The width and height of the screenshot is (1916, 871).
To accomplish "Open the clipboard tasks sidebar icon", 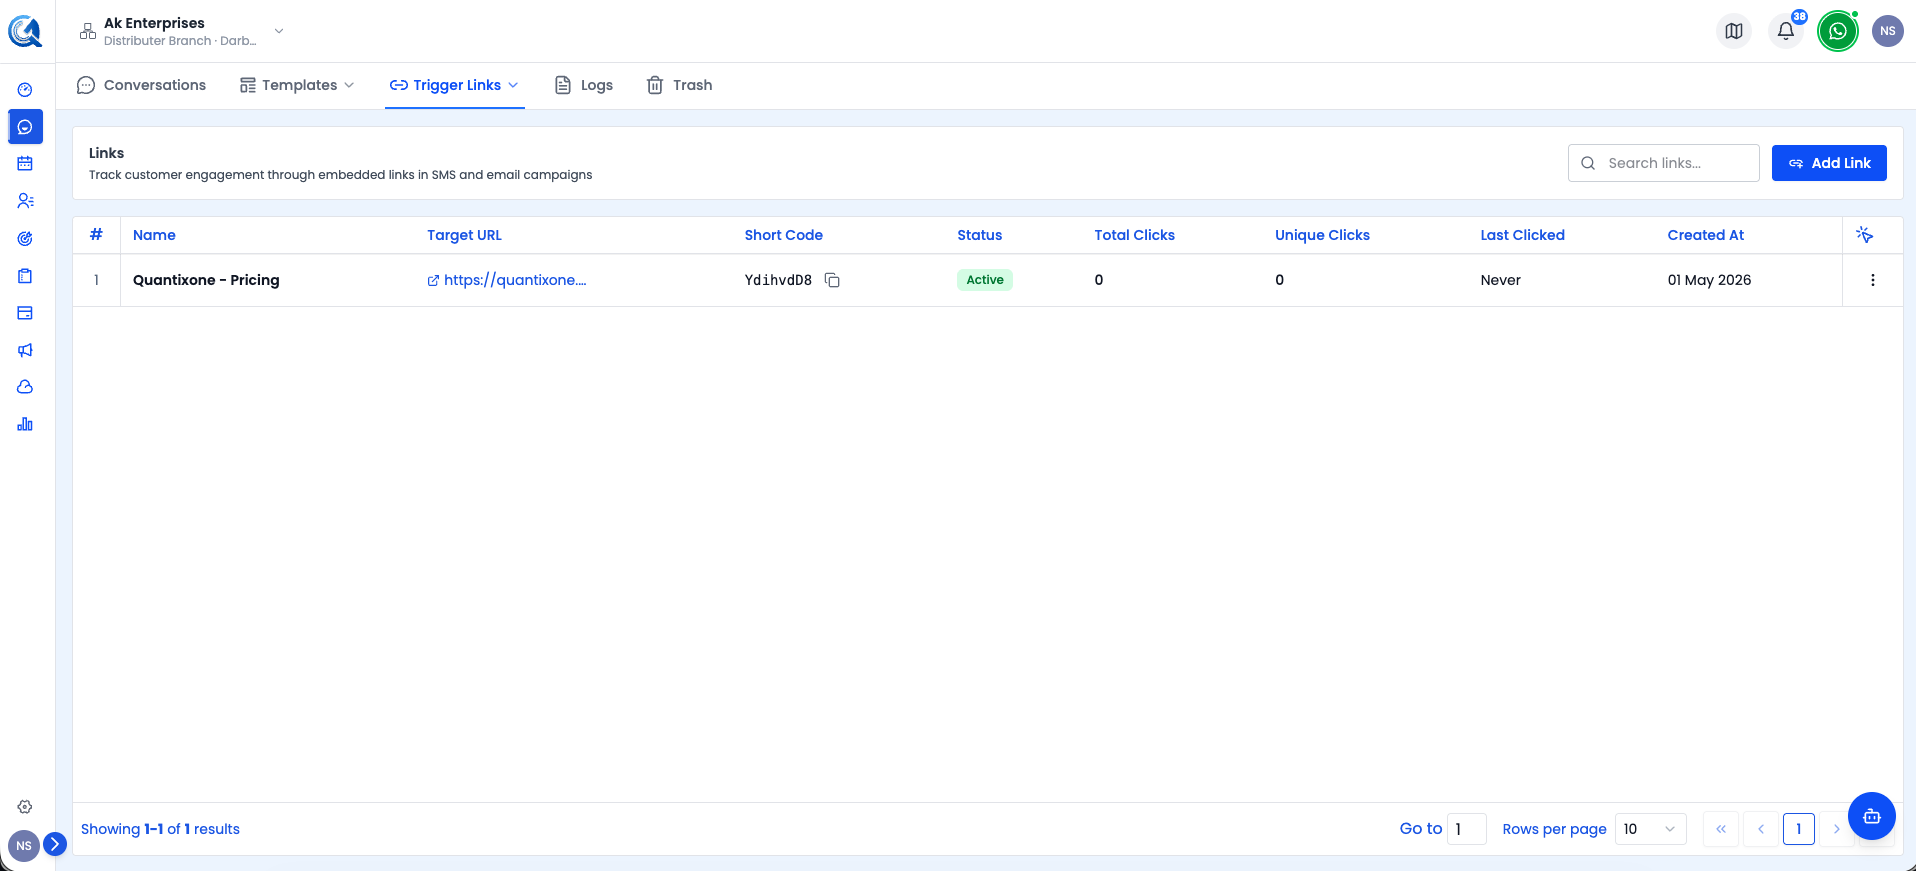I will click(25, 276).
